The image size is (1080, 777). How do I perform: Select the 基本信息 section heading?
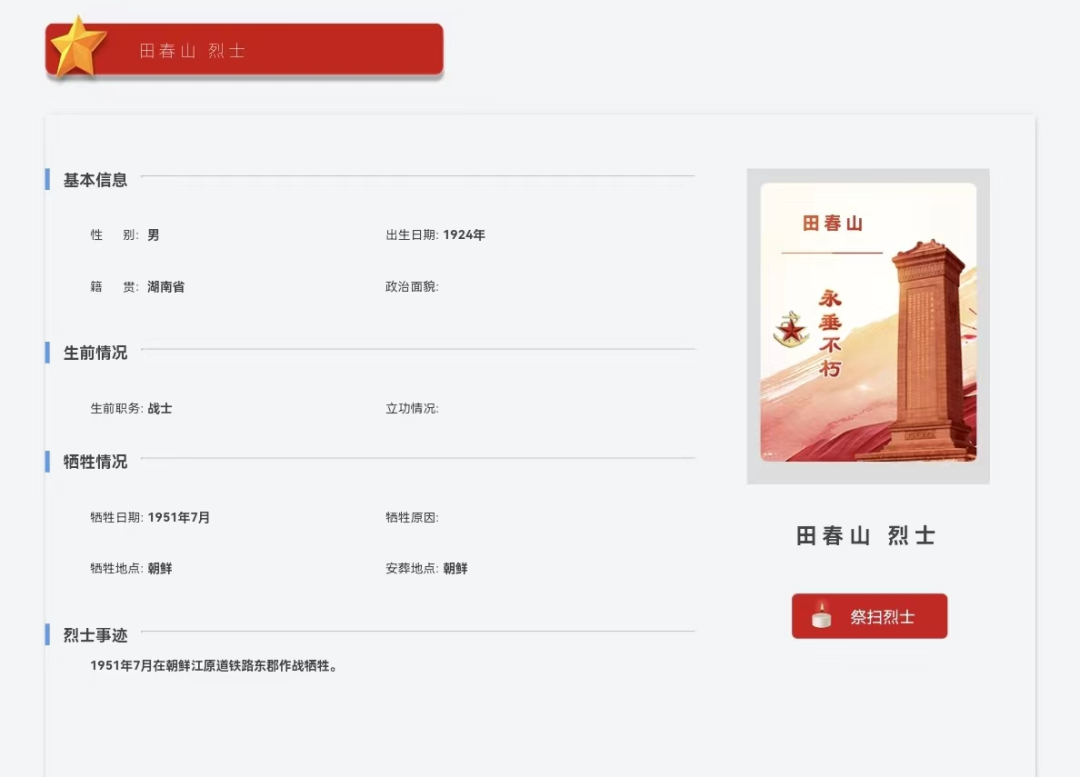(95, 180)
